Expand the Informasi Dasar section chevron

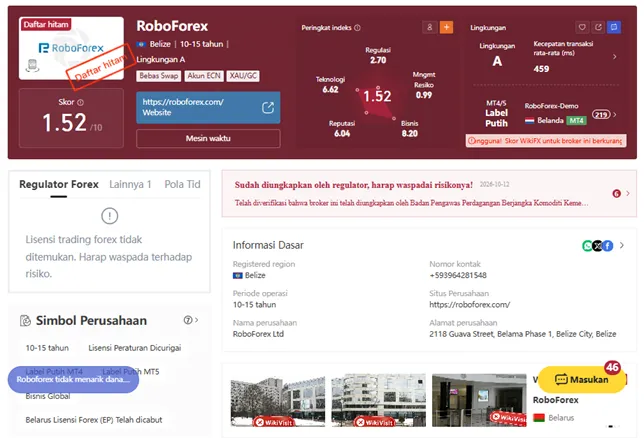621,245
